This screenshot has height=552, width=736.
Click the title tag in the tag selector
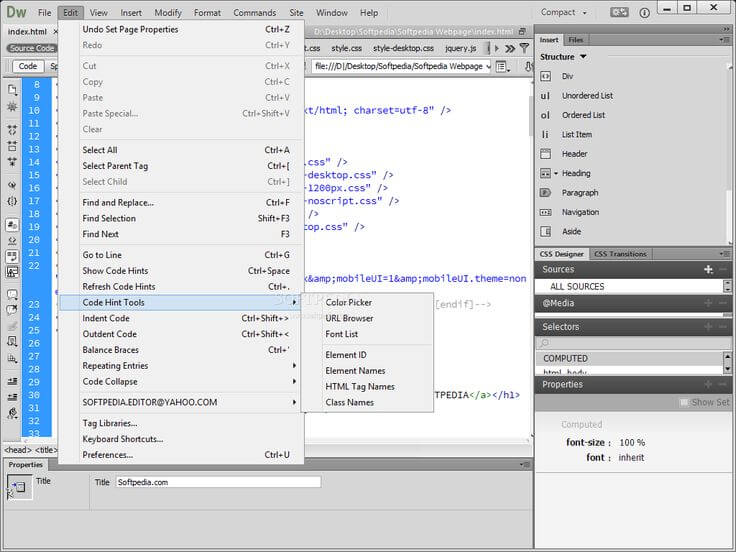coord(46,450)
